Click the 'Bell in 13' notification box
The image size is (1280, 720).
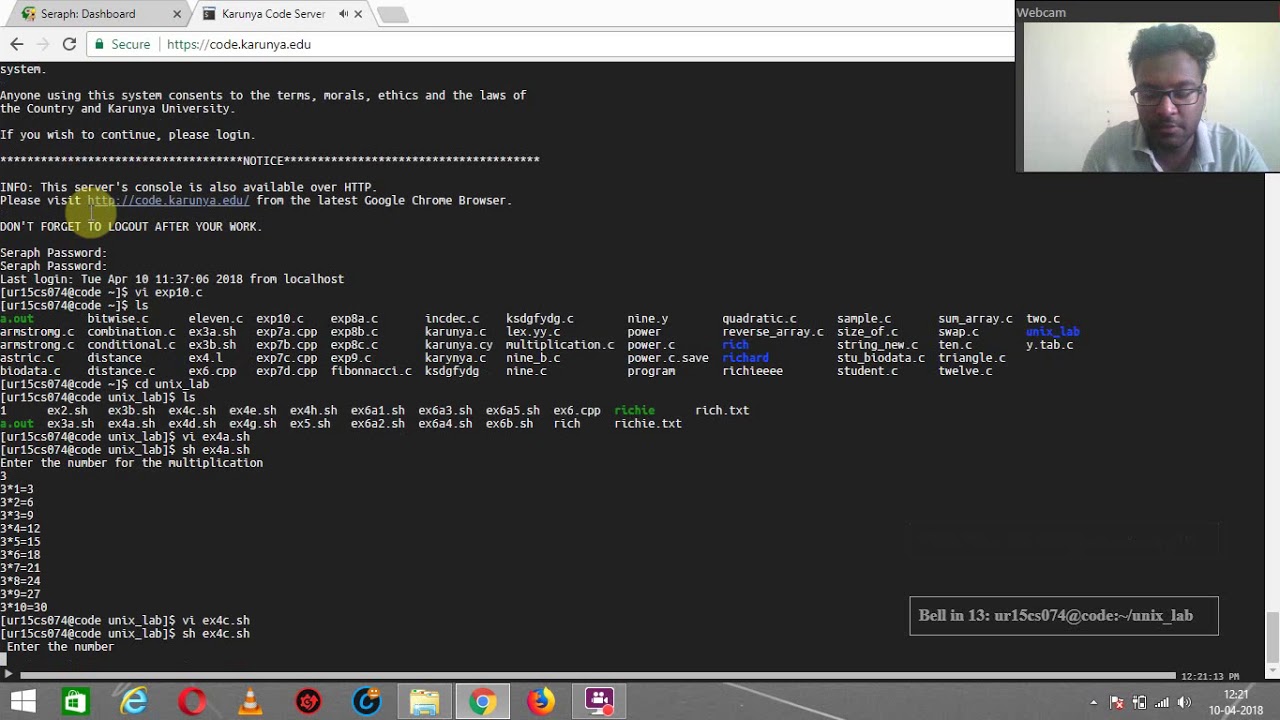(1064, 616)
